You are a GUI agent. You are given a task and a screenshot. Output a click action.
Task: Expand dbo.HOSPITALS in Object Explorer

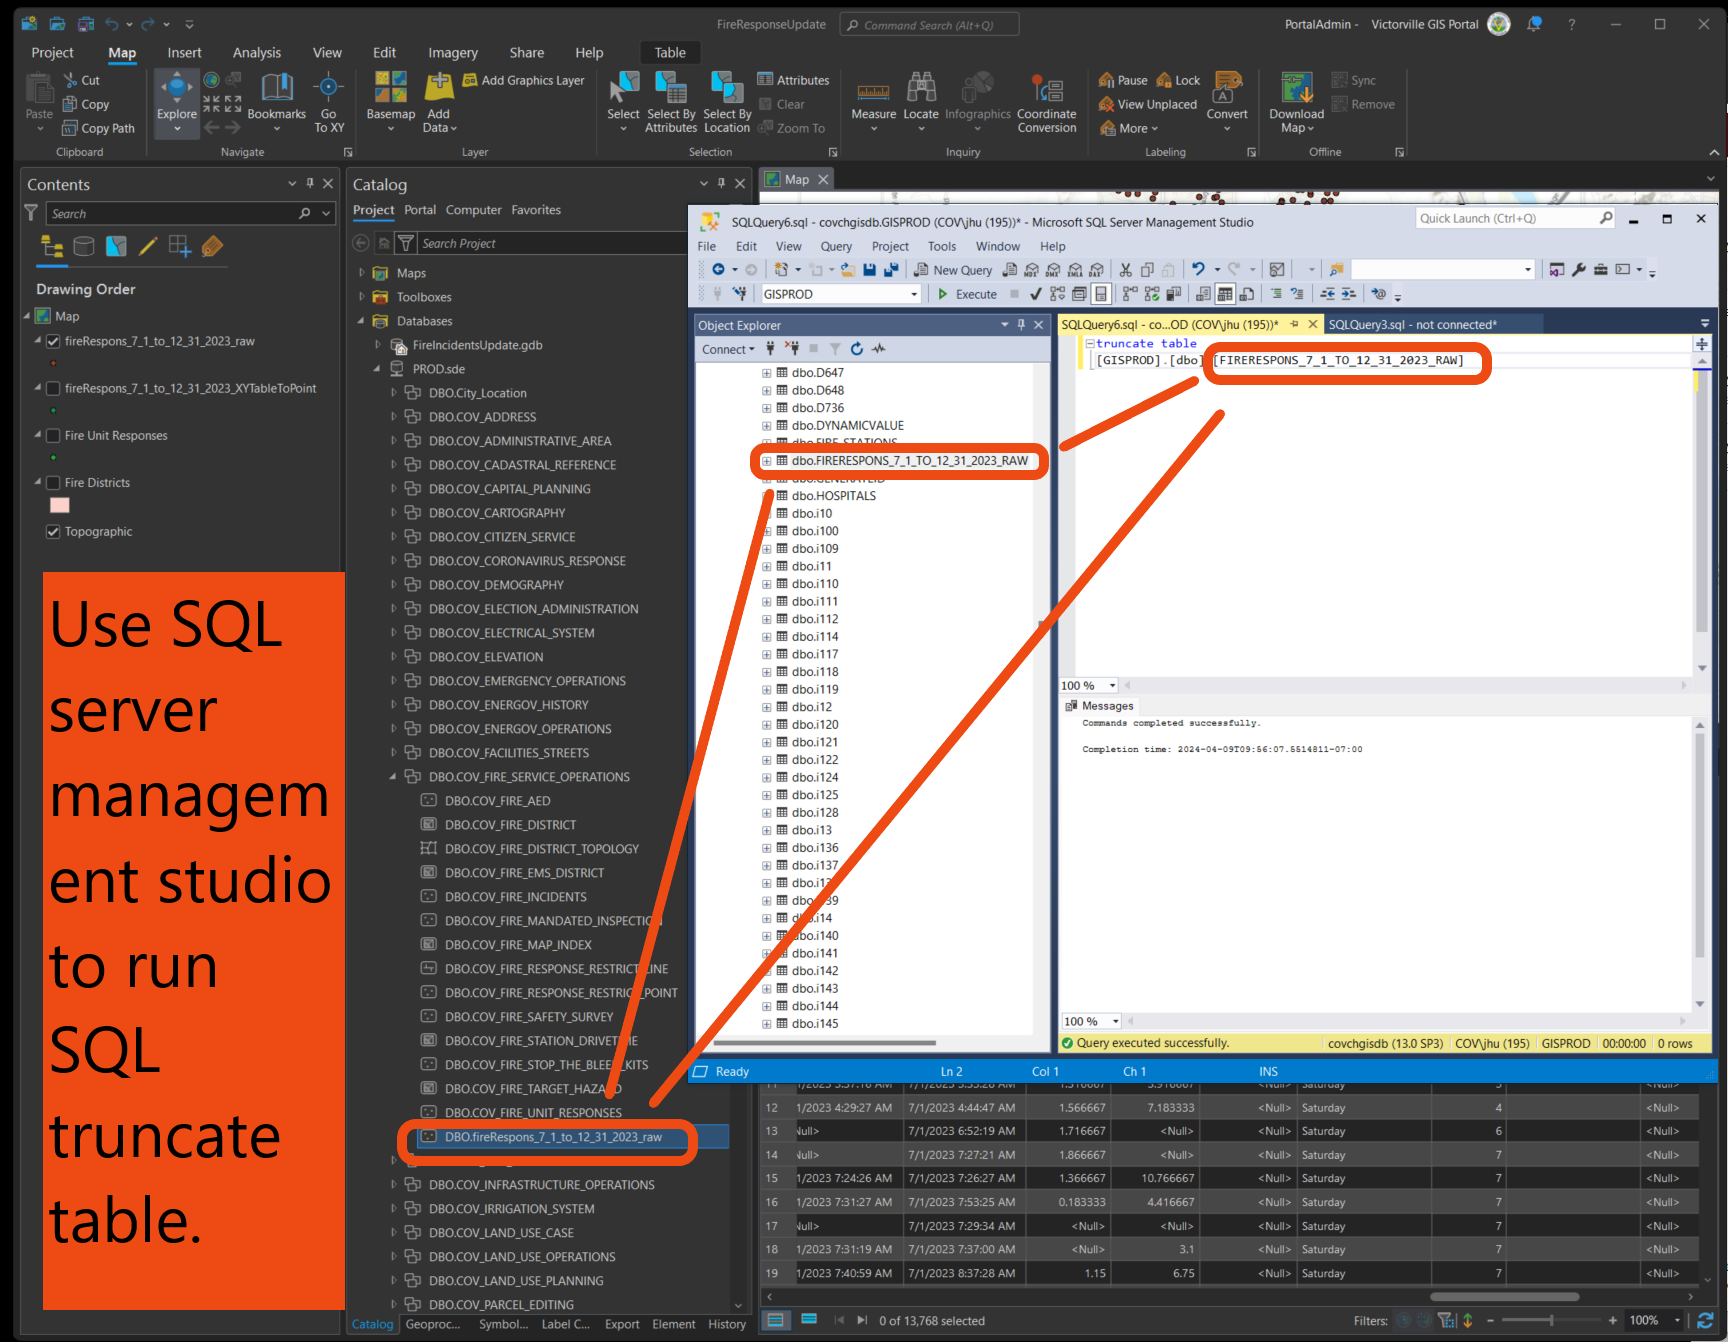coord(767,496)
